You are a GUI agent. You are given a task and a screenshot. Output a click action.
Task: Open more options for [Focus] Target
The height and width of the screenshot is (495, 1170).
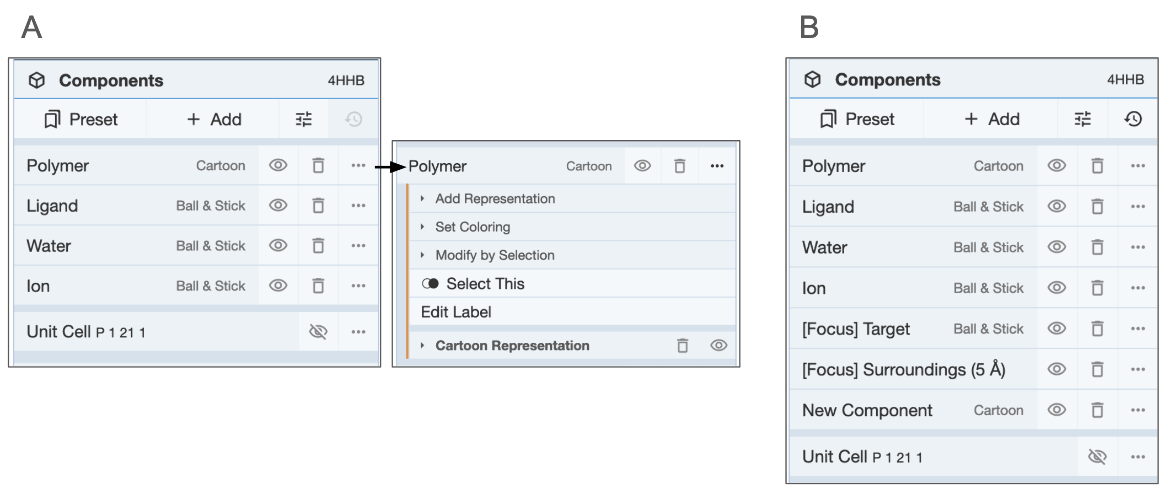1137,328
